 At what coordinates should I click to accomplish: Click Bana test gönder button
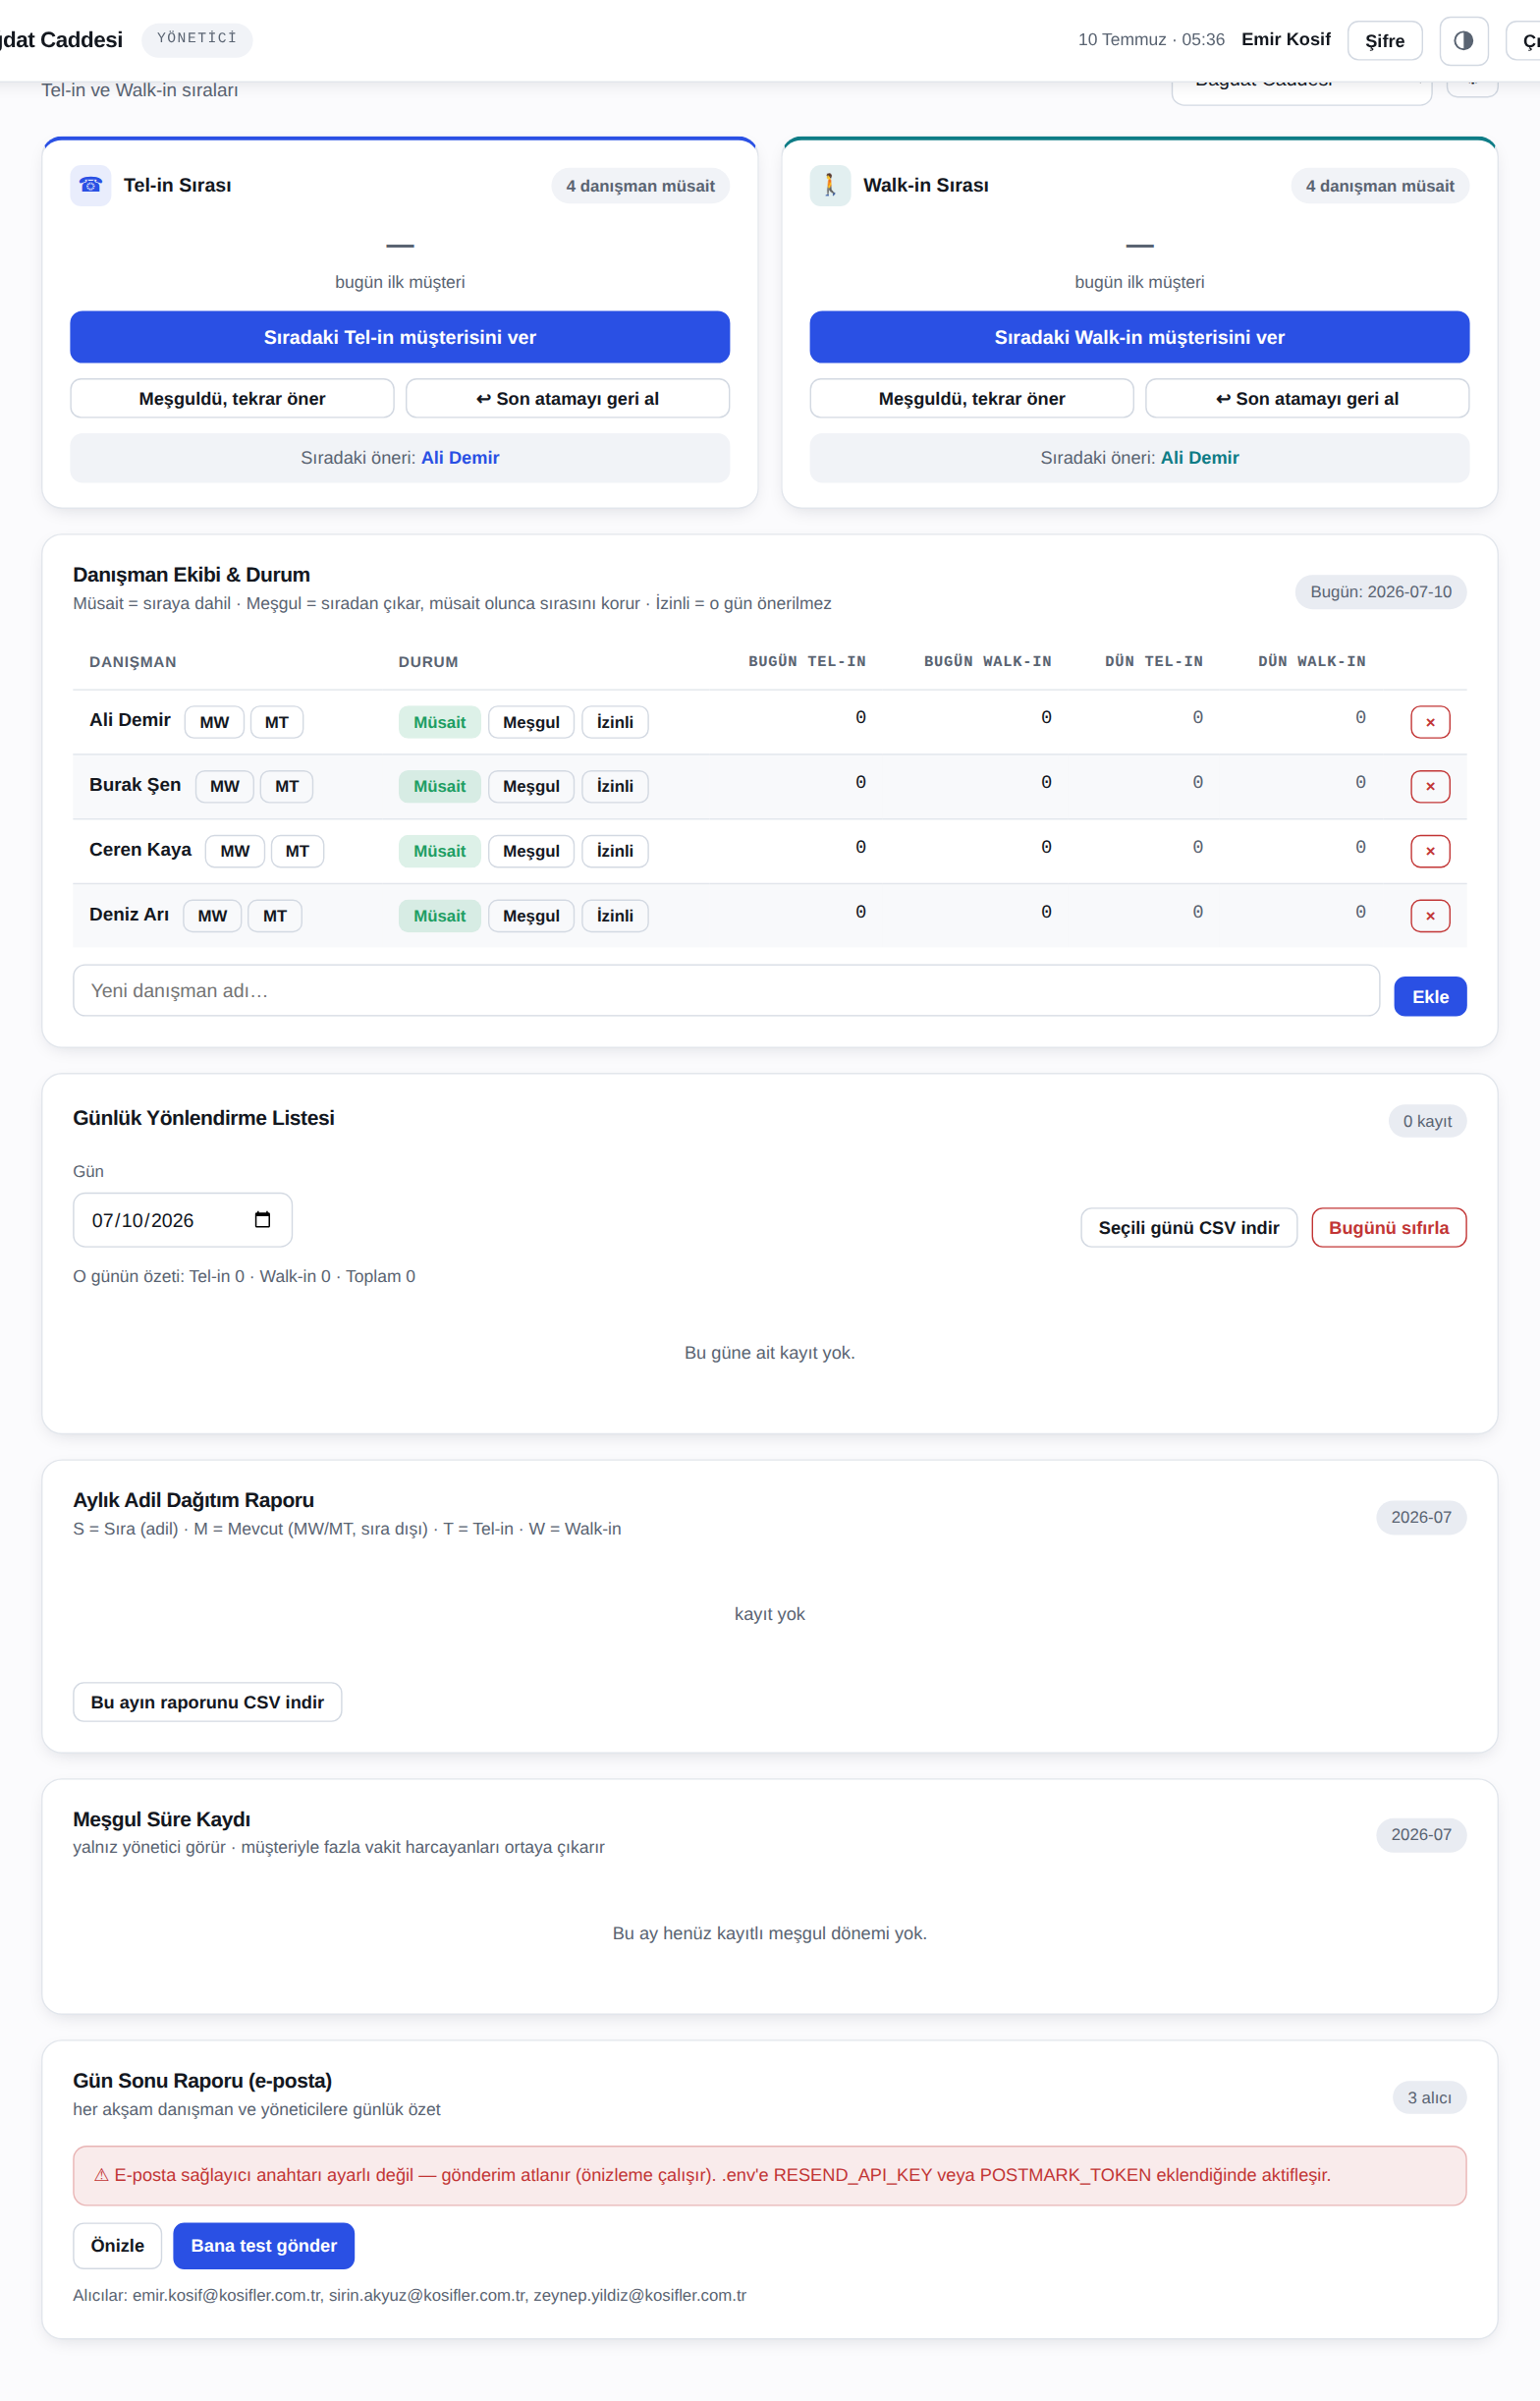(x=263, y=2246)
